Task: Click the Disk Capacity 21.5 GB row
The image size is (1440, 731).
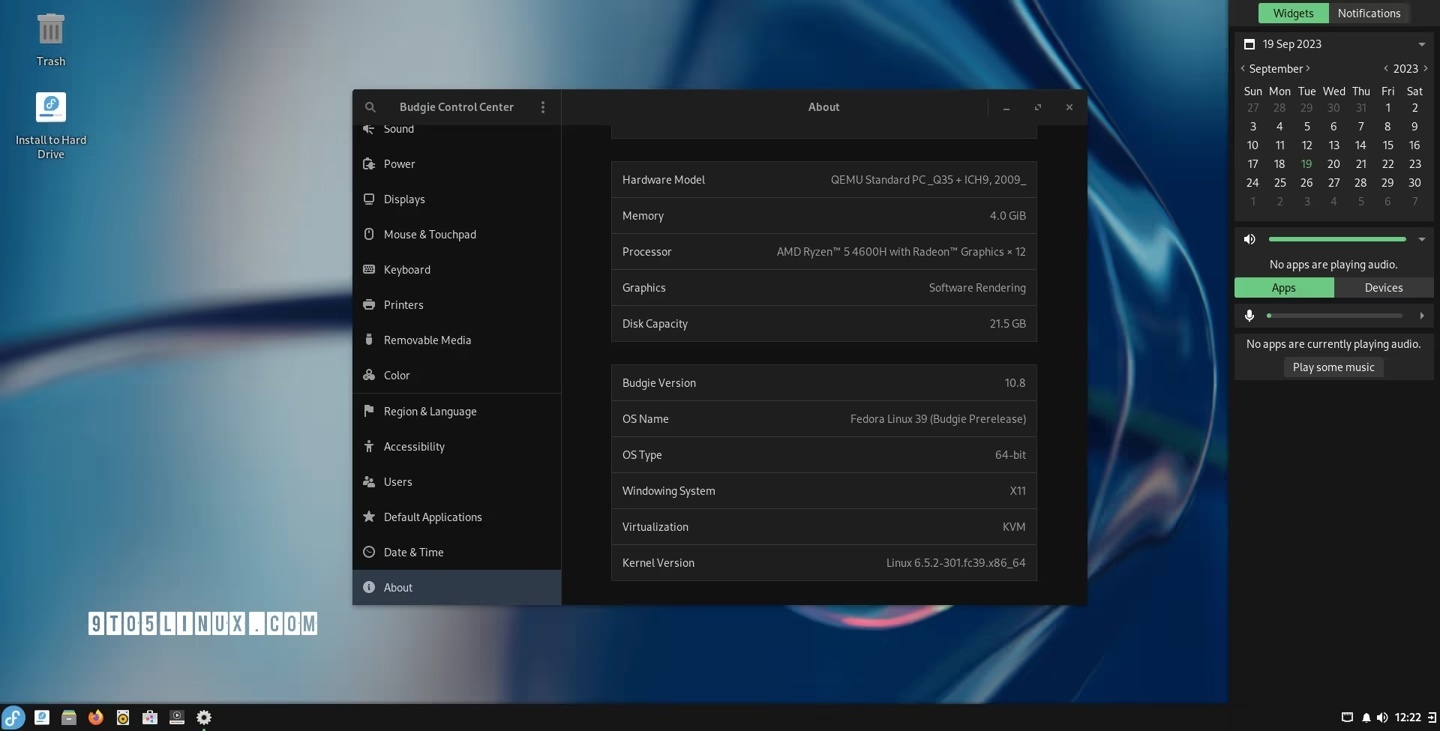Action: [824, 324]
